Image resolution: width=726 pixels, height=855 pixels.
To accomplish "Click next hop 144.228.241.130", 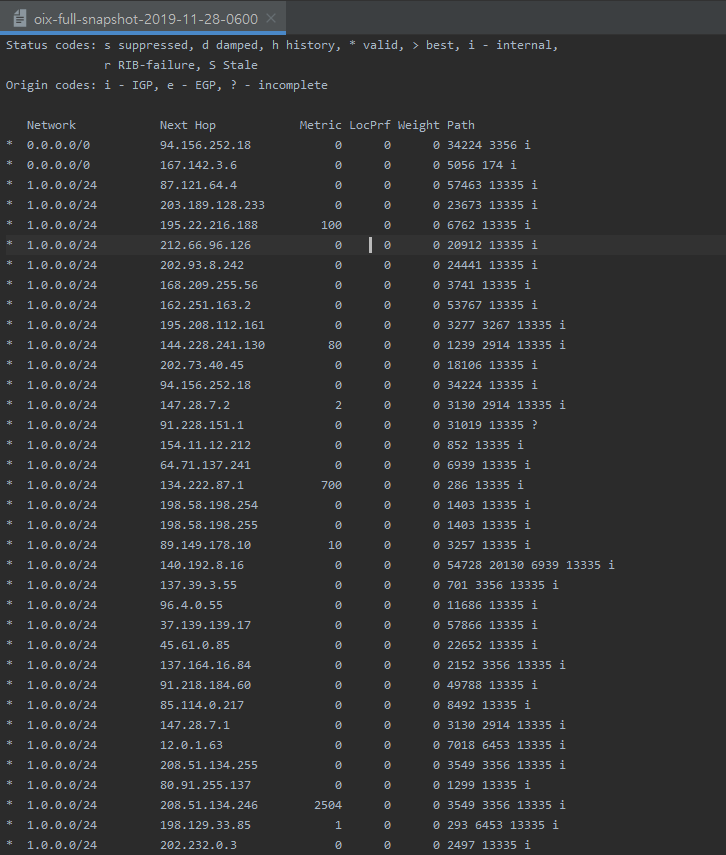I will point(212,345).
